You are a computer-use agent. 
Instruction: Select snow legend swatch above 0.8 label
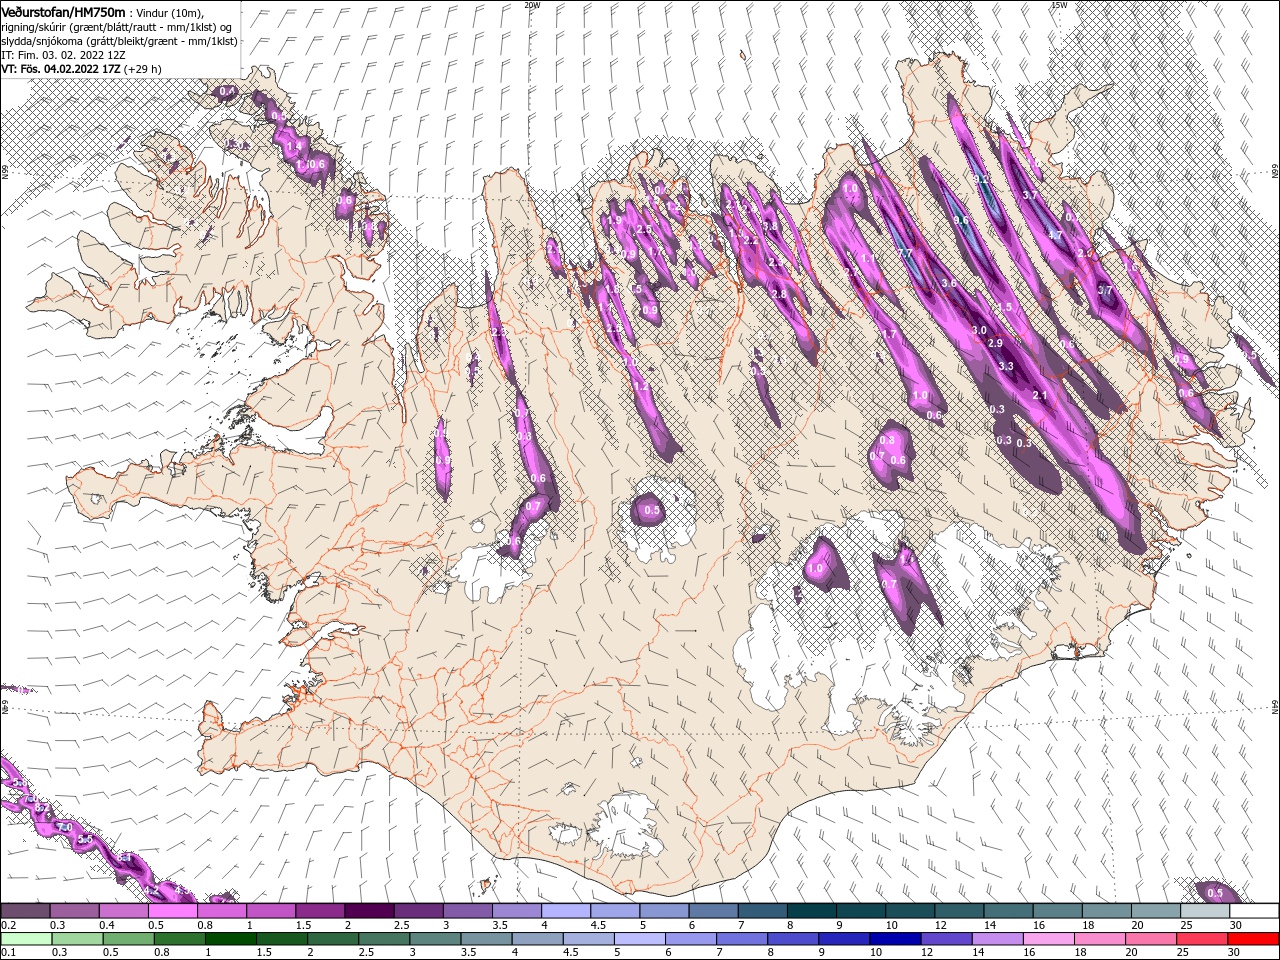click(x=221, y=911)
